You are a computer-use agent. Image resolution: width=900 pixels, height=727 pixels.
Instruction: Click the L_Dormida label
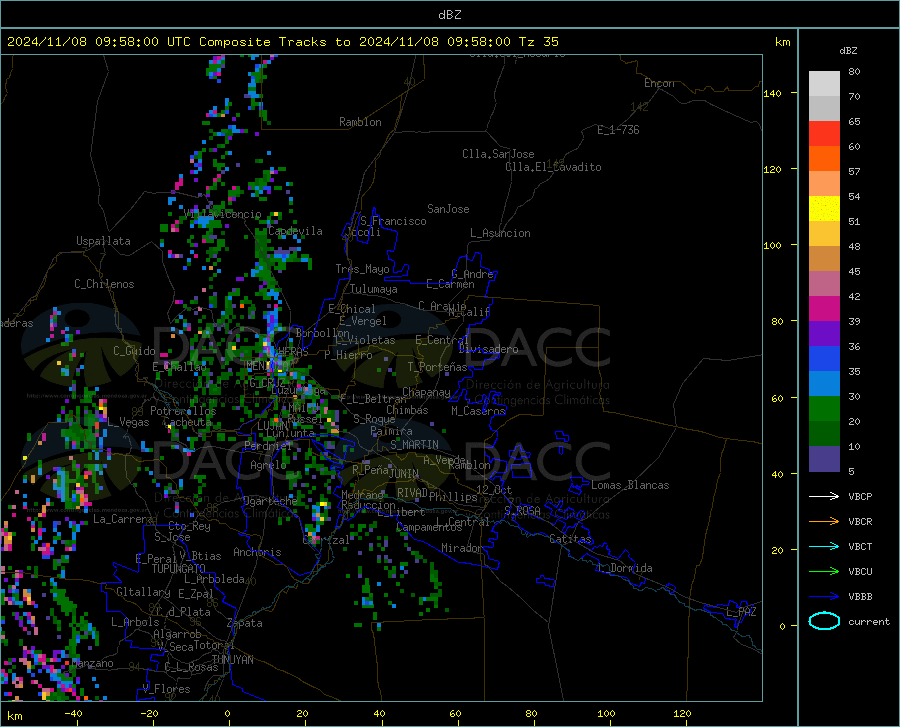tap(625, 568)
